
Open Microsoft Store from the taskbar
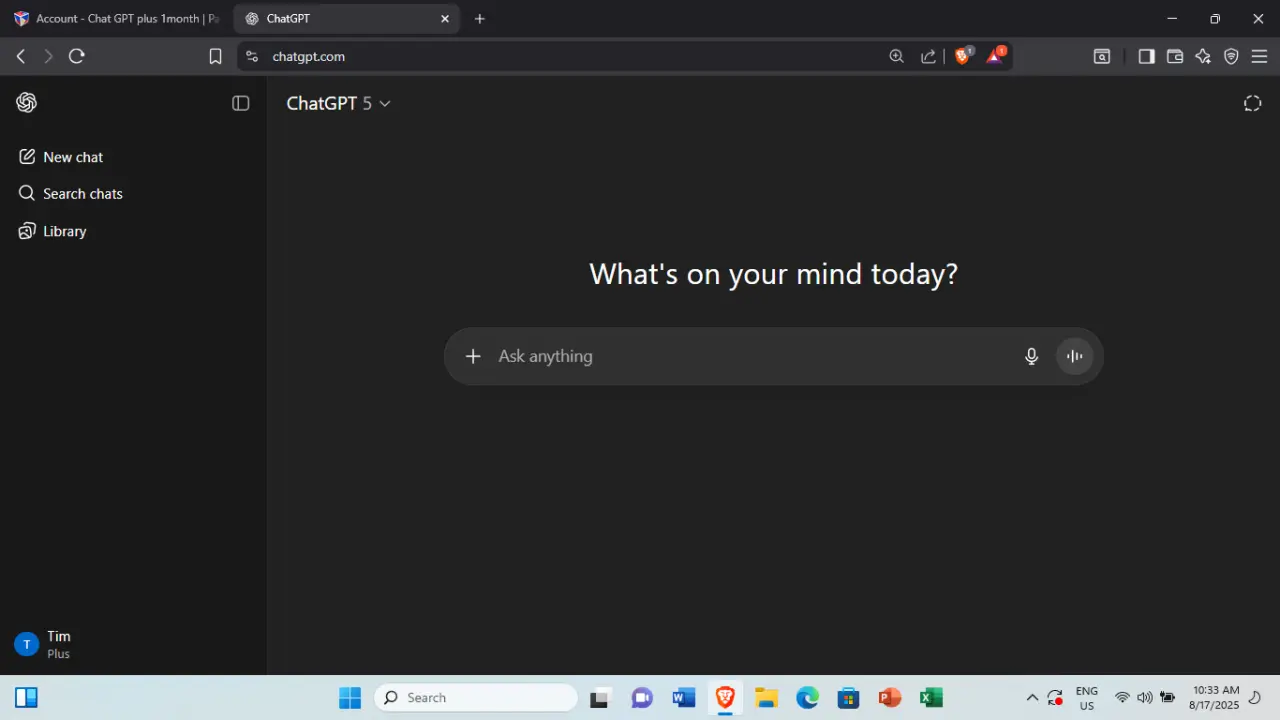(849, 698)
